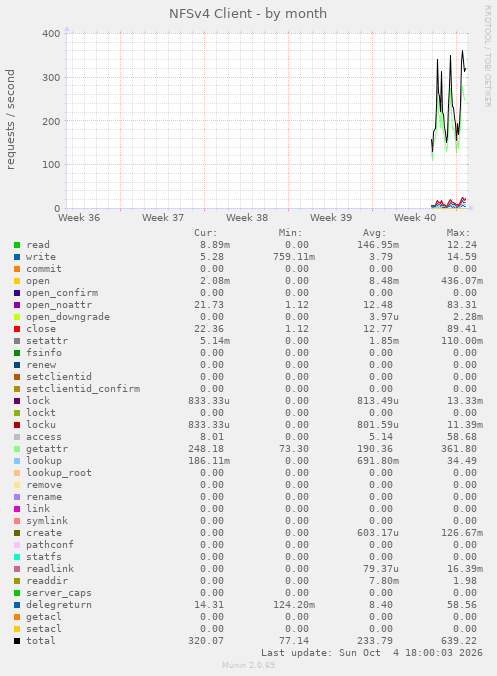497x676 pixels.
Task: Click the 400 y-axis tick label
Action: [51, 34]
